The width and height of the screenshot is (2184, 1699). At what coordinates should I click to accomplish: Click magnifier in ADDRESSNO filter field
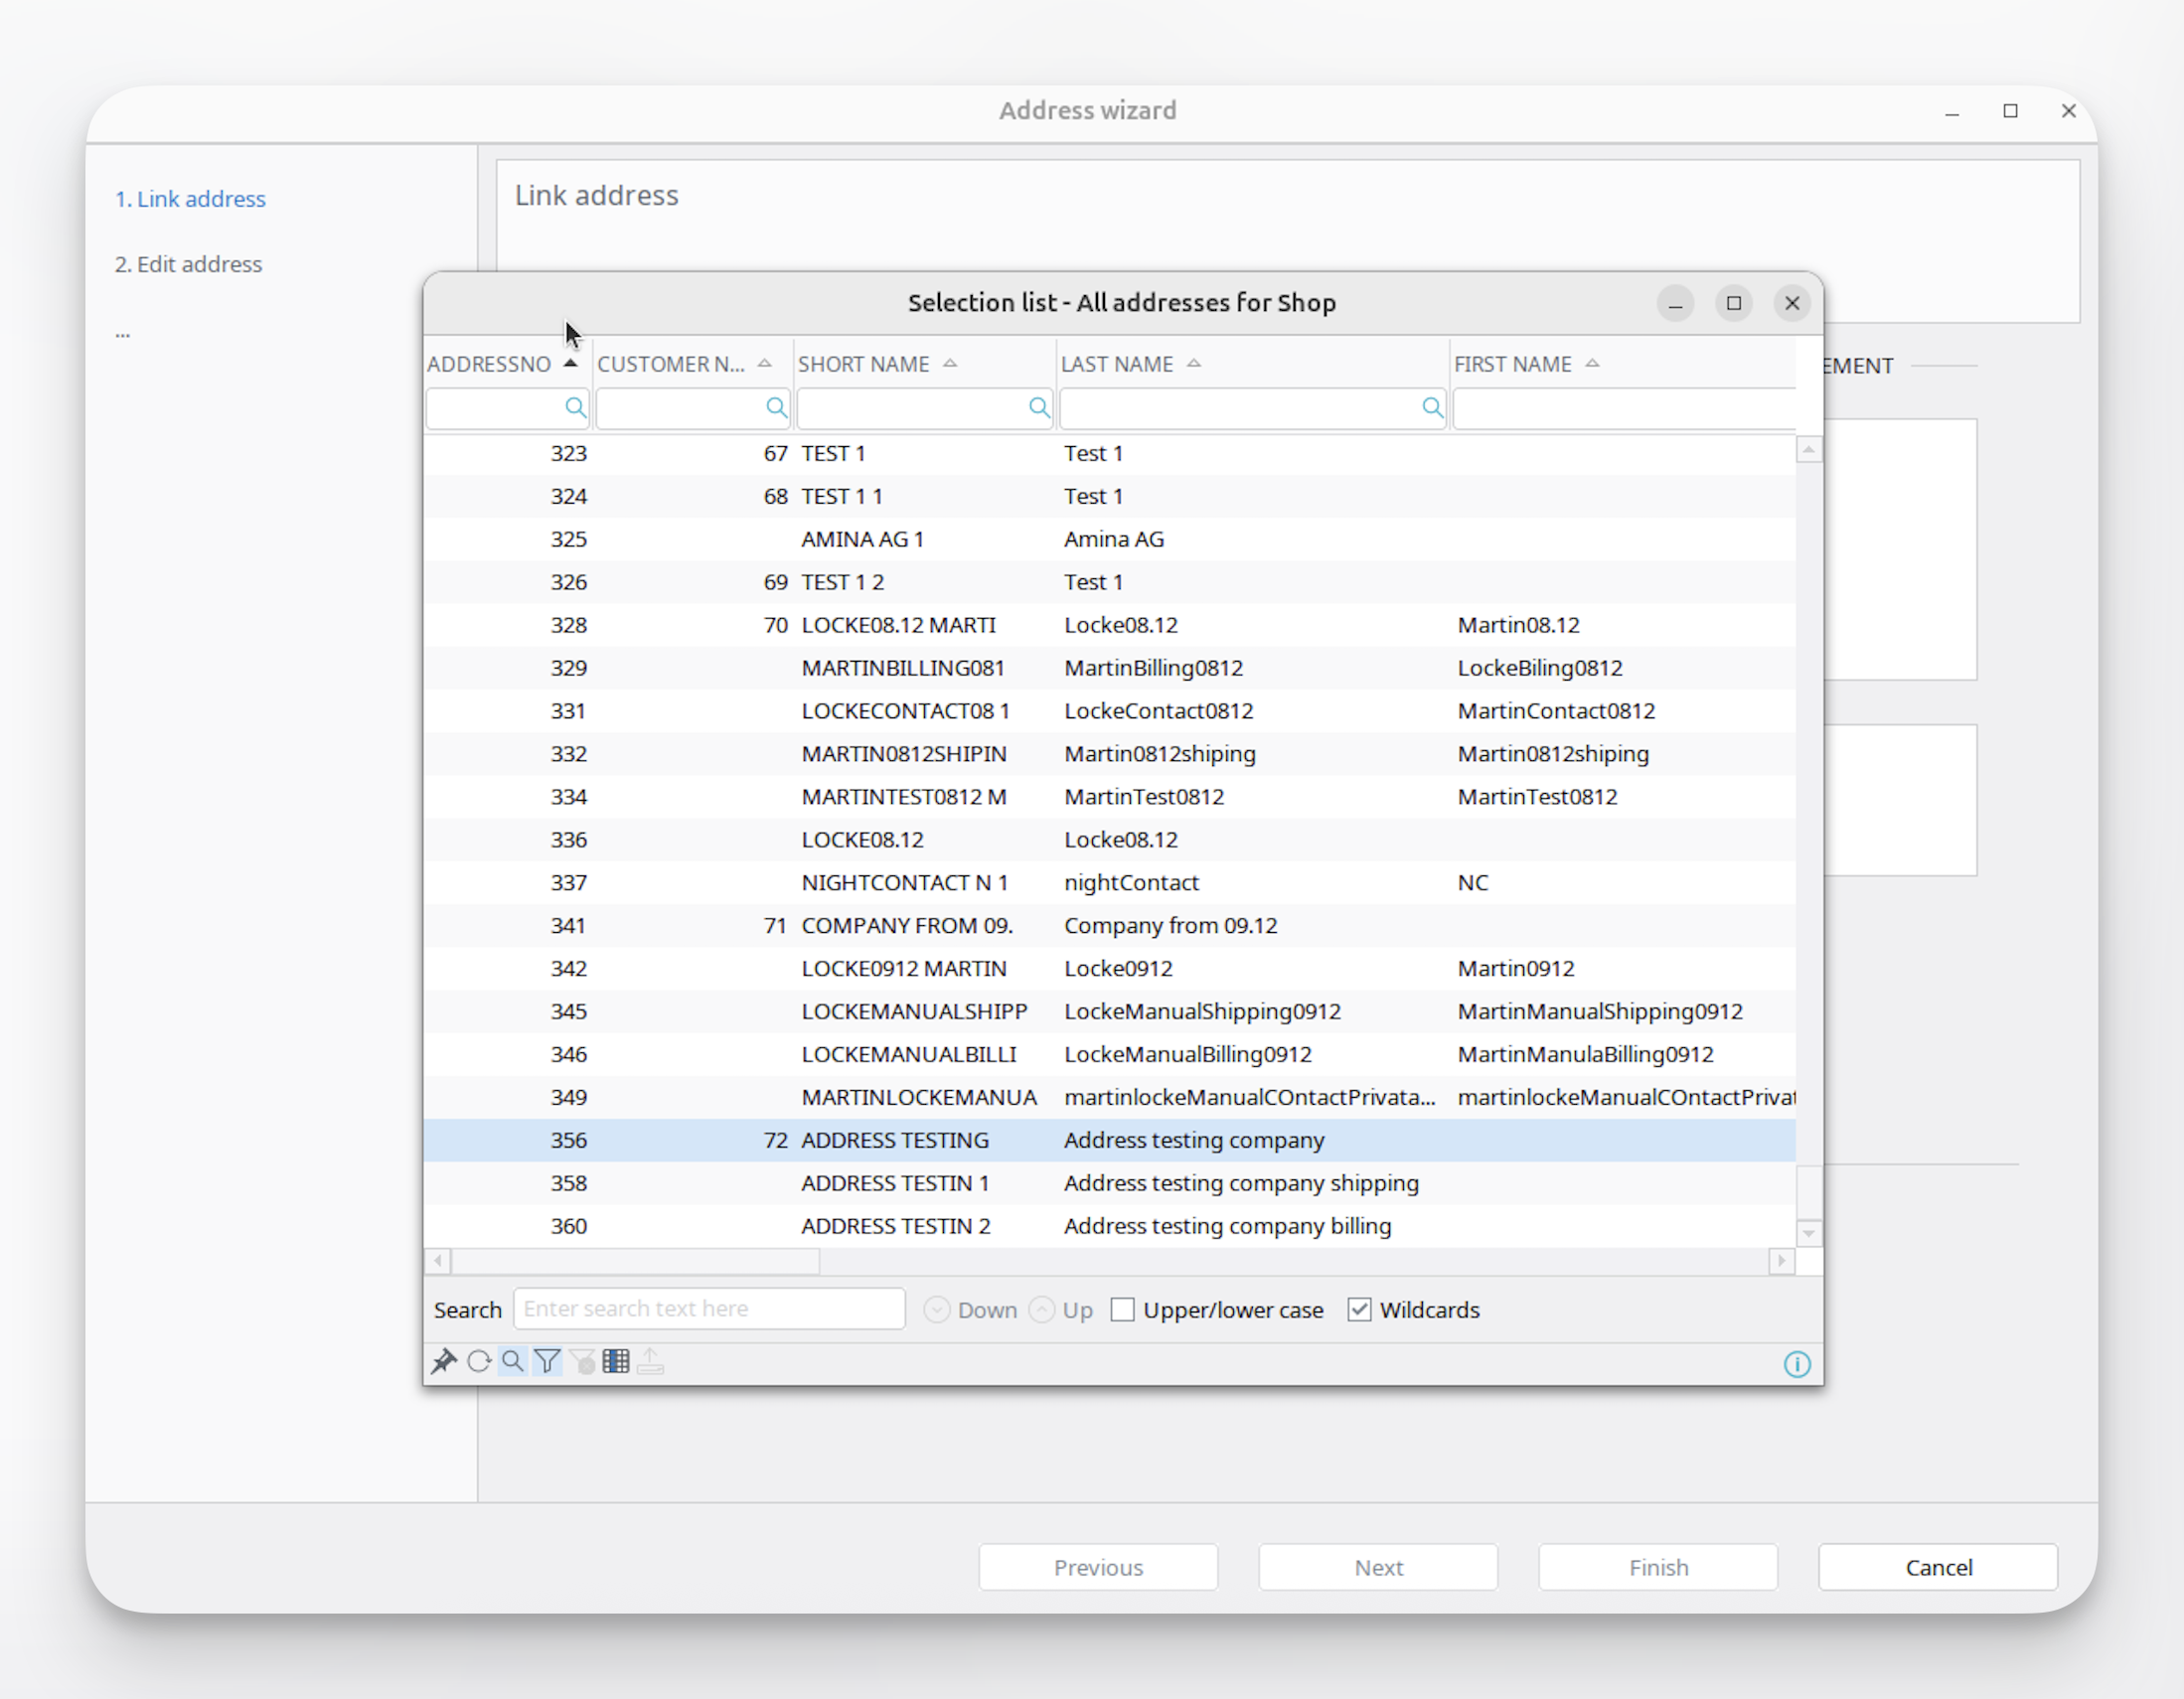pos(575,408)
